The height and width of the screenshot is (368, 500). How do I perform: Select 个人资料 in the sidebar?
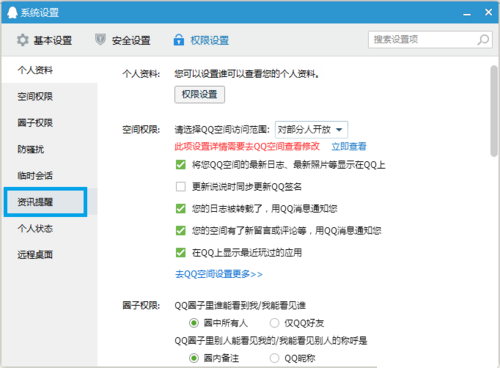click(49, 70)
